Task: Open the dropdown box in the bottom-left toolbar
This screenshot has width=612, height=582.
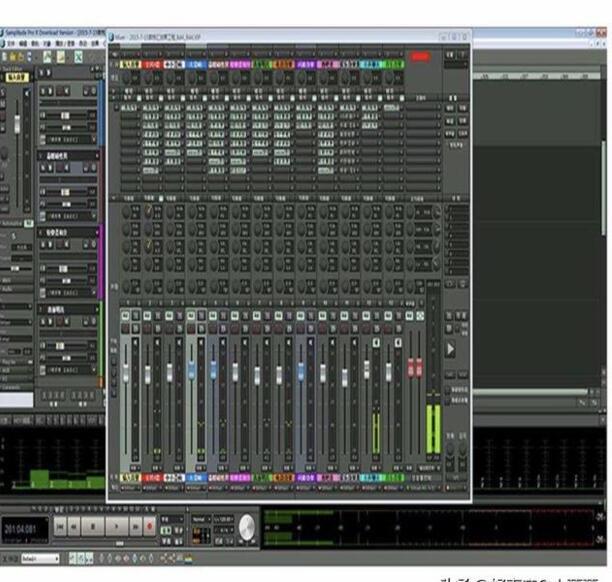Action: [x=41, y=559]
